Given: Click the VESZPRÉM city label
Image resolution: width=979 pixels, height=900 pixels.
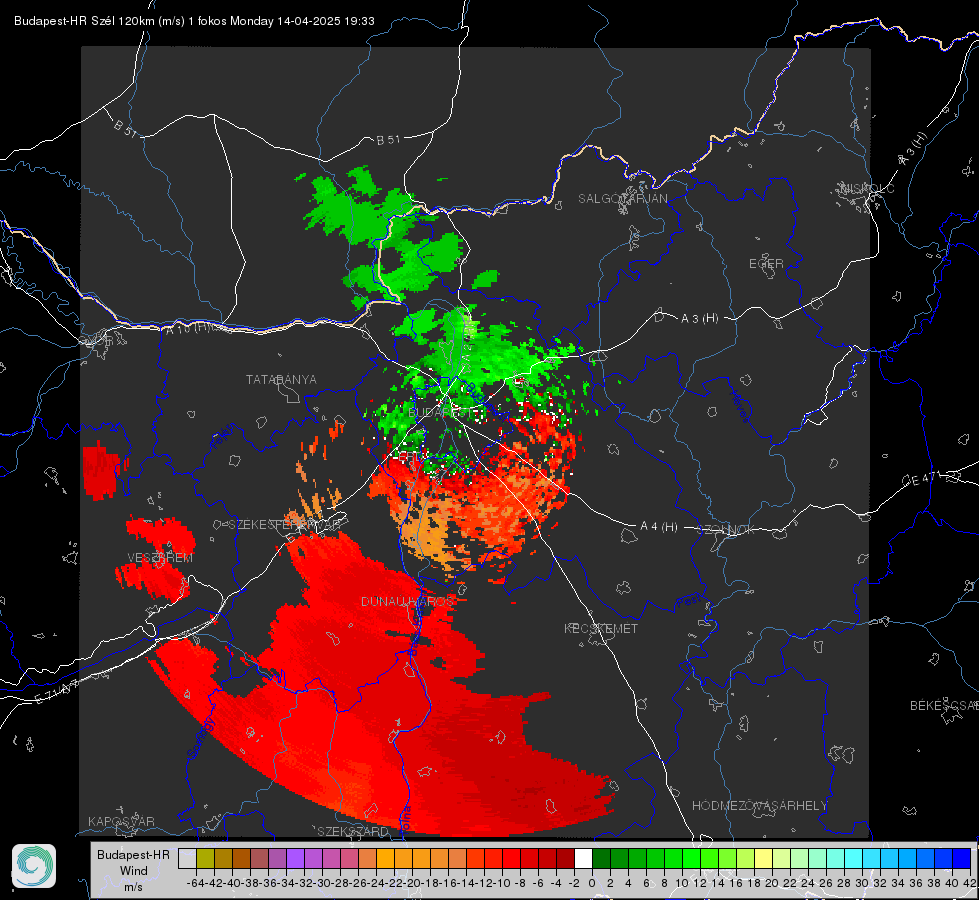Looking at the screenshot, I should (160, 558).
